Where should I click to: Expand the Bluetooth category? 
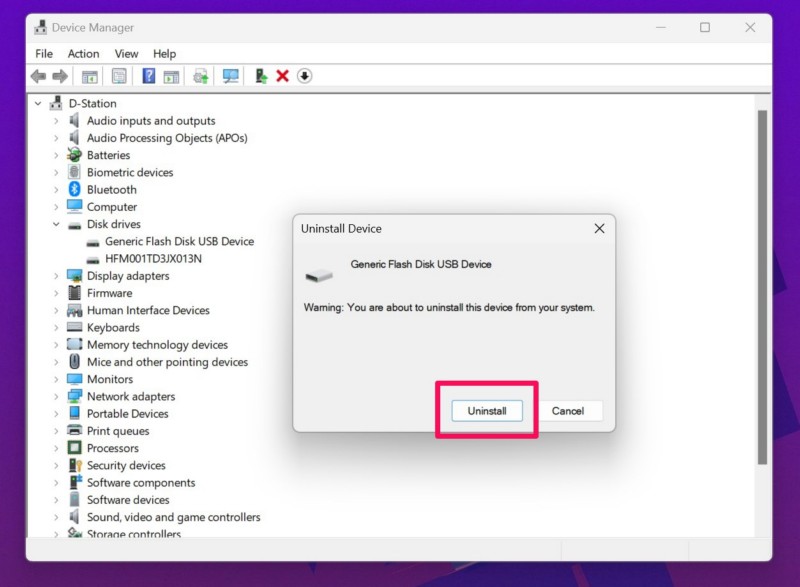point(57,190)
